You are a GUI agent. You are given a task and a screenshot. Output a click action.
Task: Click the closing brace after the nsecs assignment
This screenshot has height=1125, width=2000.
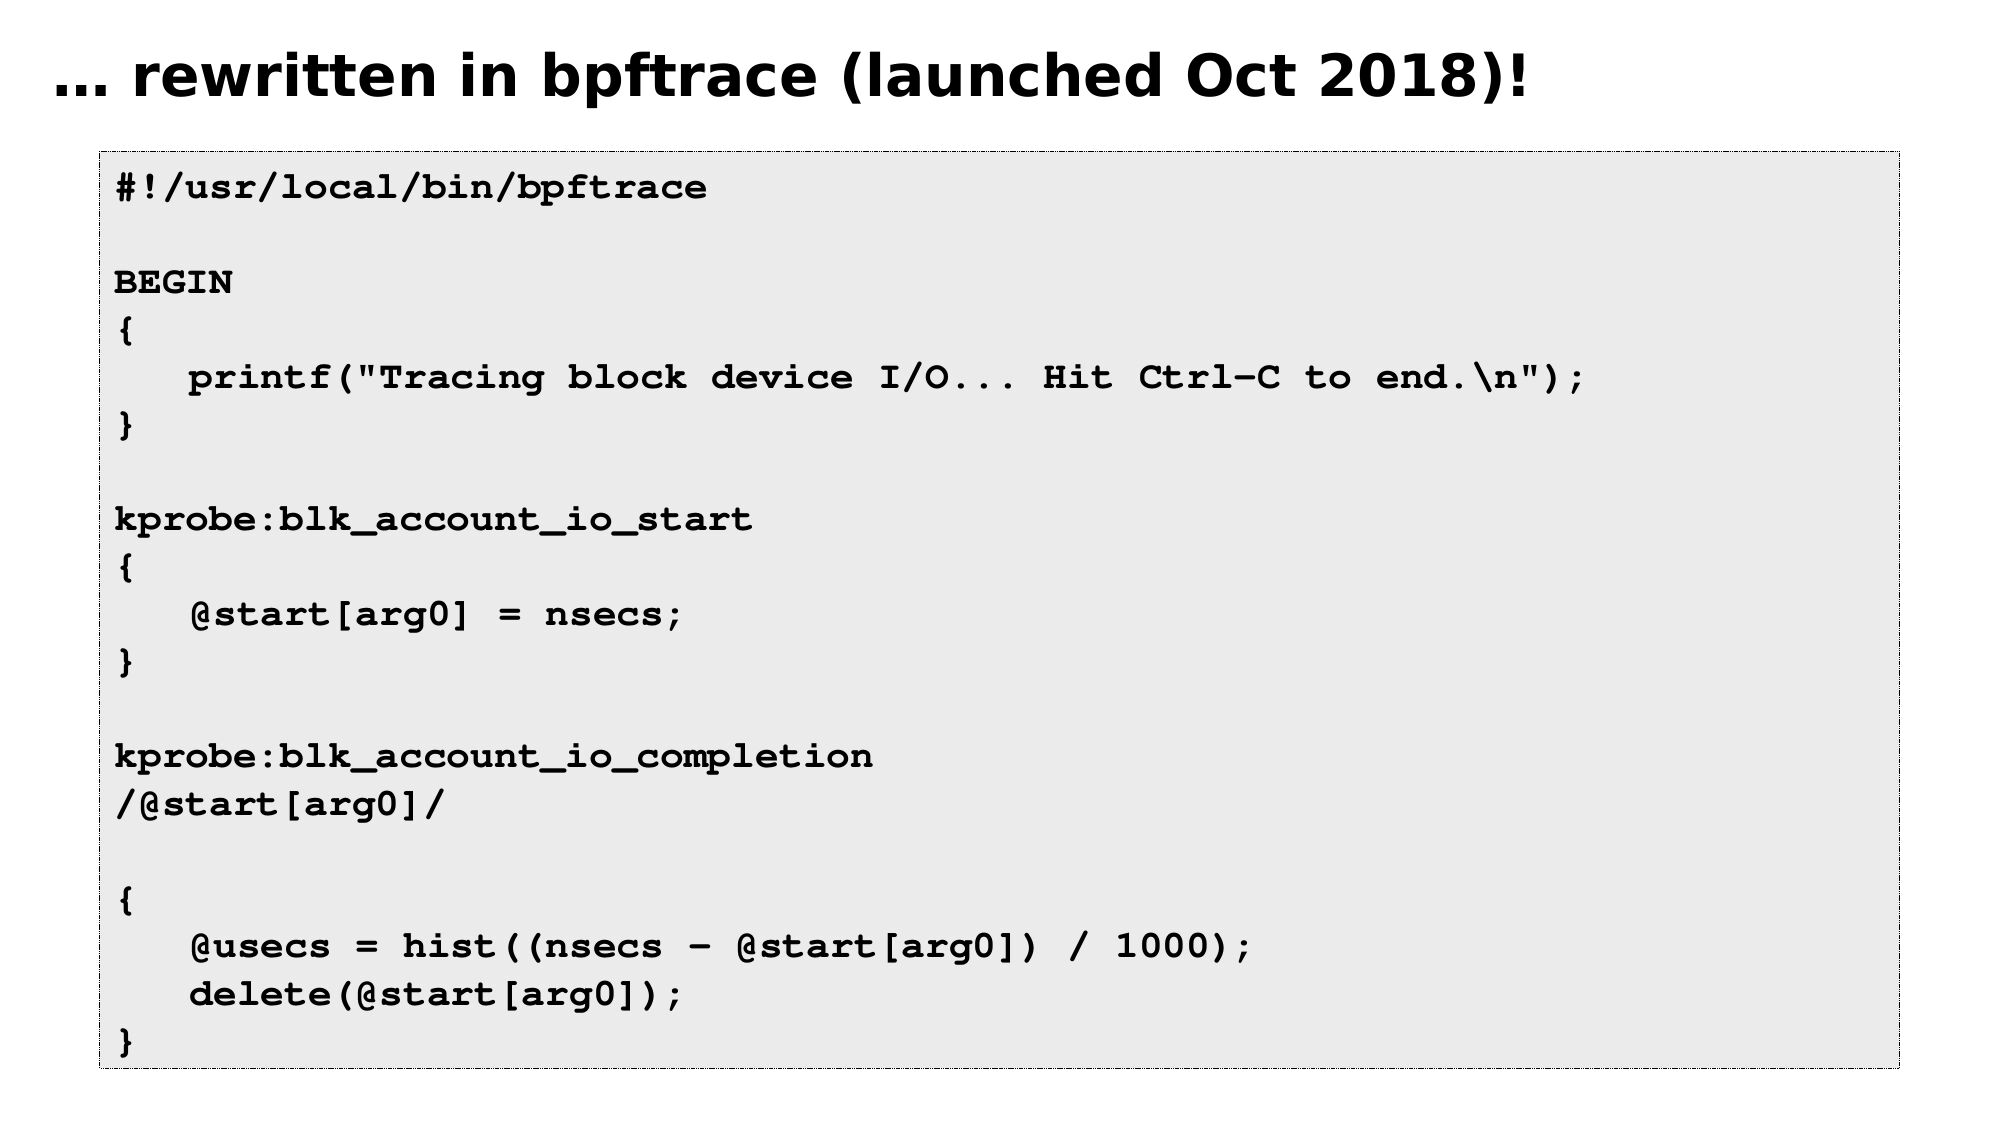[x=125, y=662]
